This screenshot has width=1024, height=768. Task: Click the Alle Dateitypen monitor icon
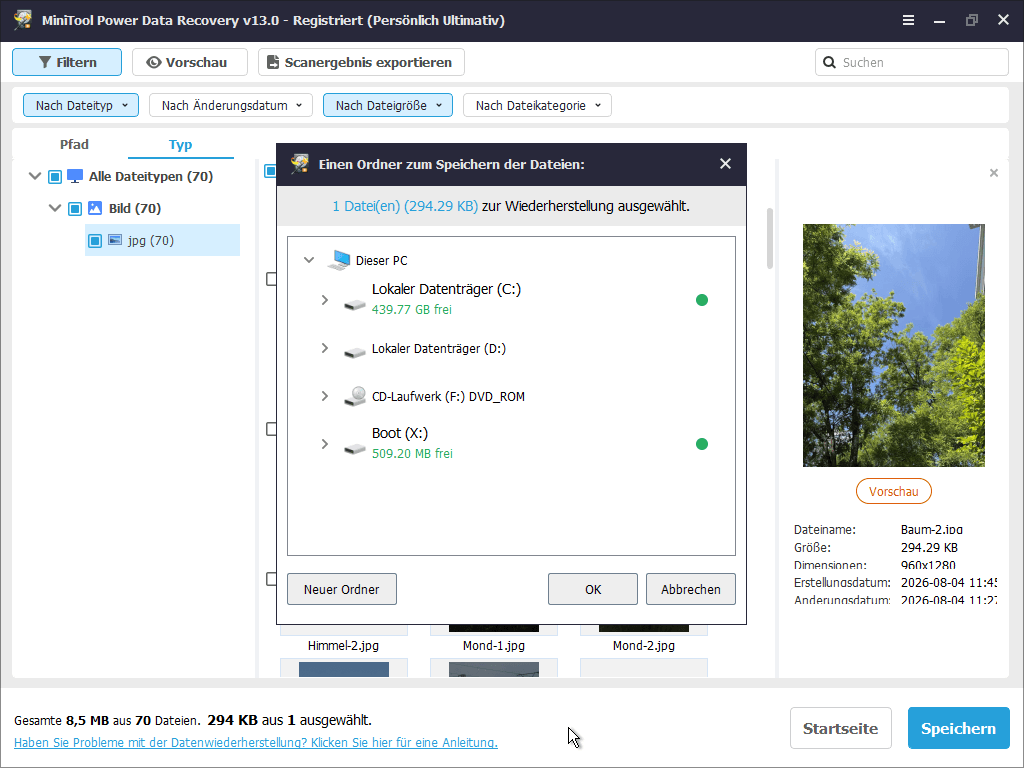[75, 176]
